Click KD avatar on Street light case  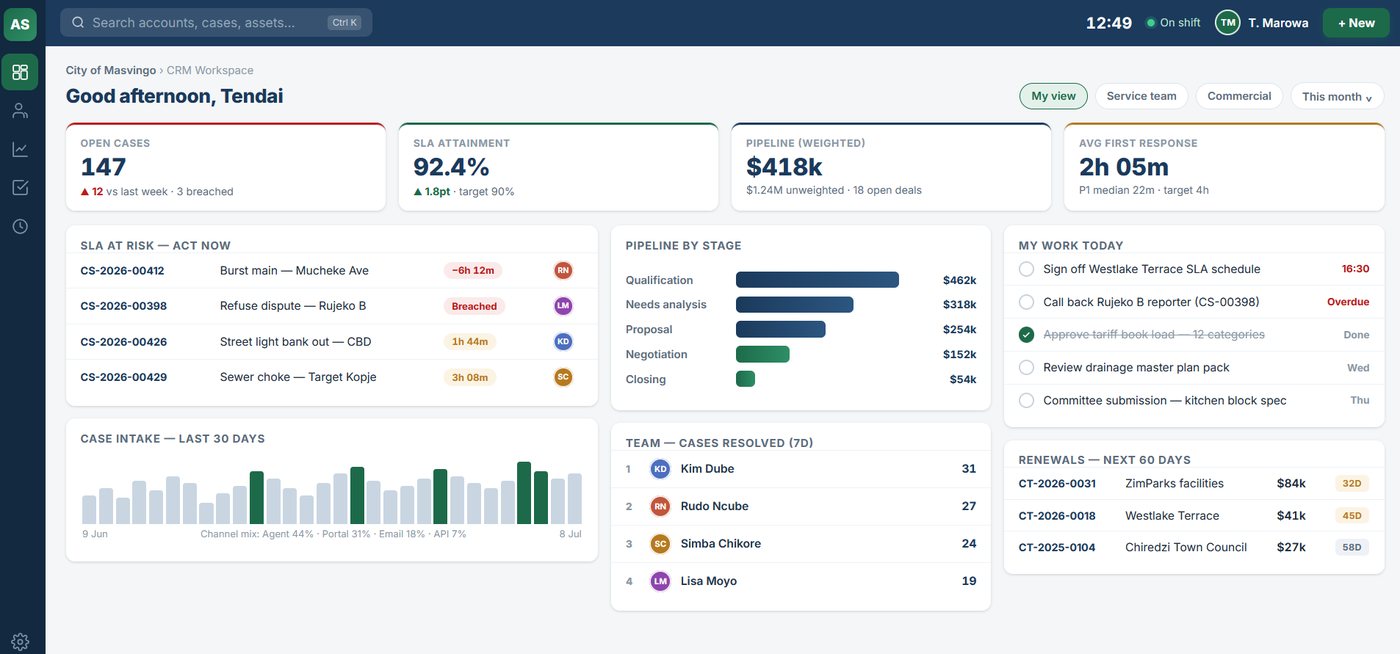pos(563,341)
